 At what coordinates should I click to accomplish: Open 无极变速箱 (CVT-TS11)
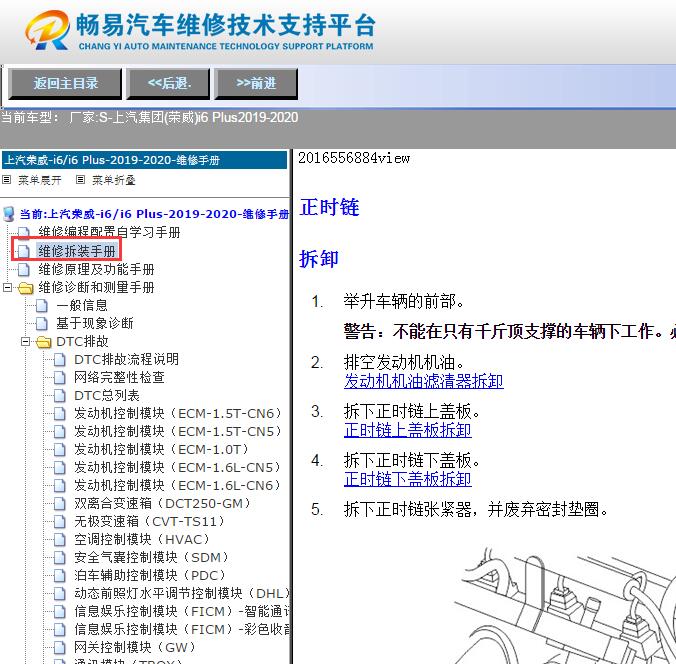click(x=150, y=521)
